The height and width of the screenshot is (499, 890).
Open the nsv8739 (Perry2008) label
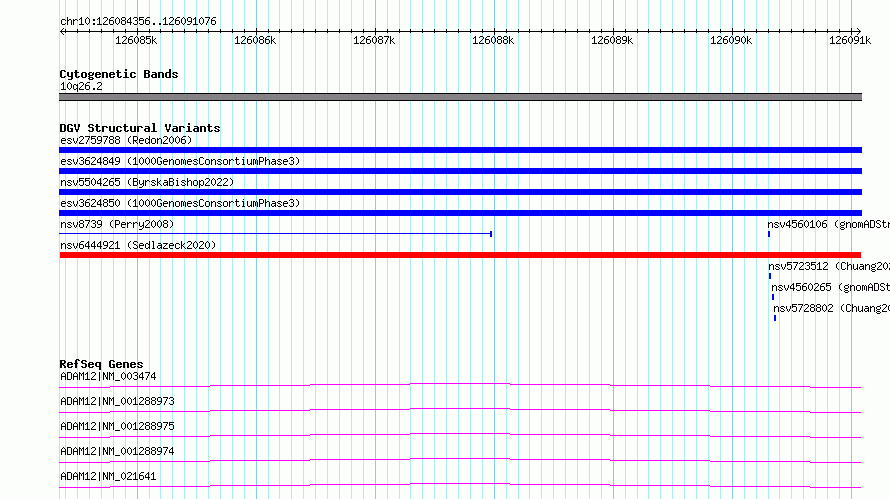pos(117,224)
